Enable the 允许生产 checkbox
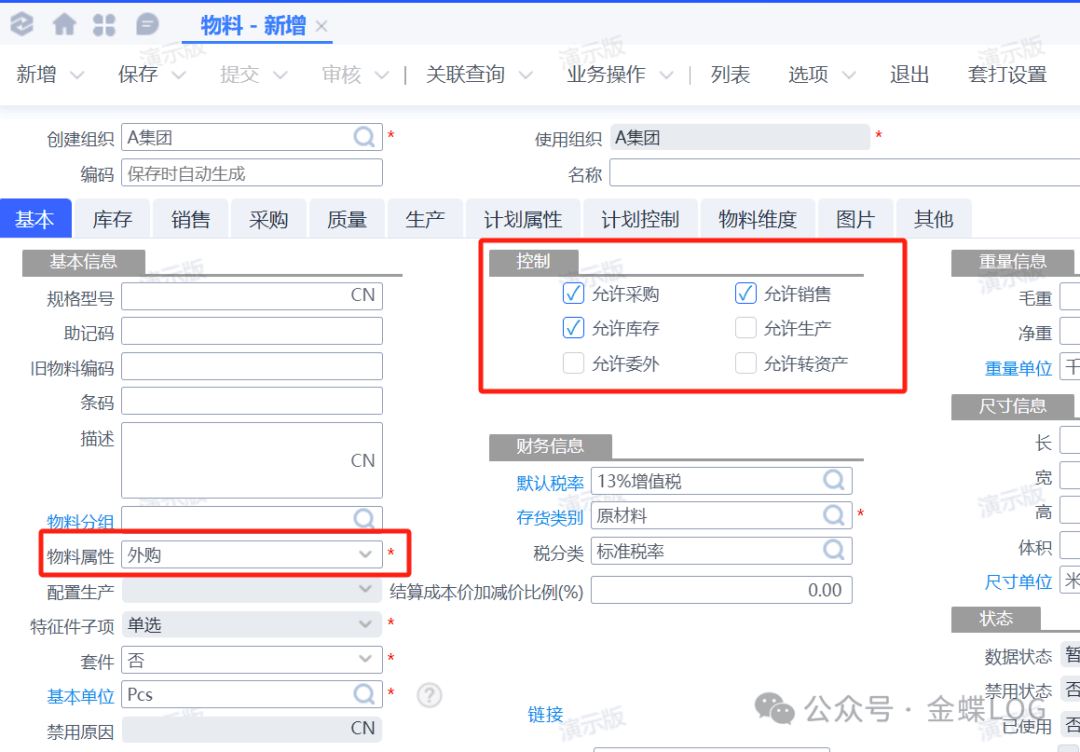1080x752 pixels. 745,328
